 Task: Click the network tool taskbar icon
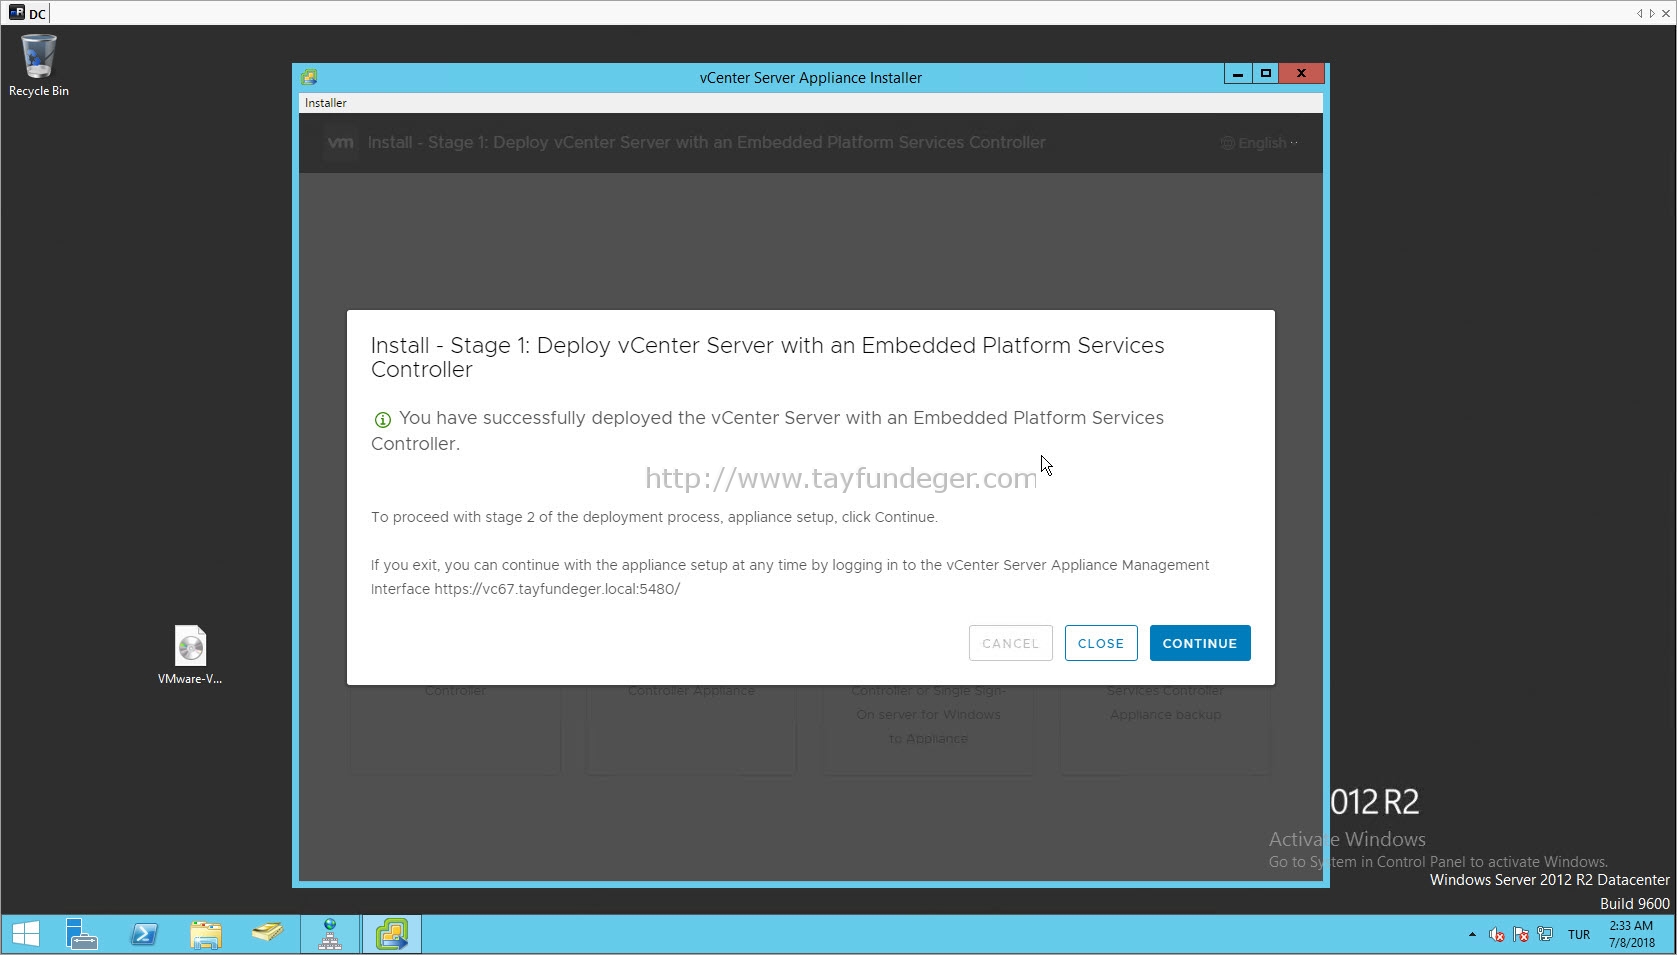(x=330, y=934)
